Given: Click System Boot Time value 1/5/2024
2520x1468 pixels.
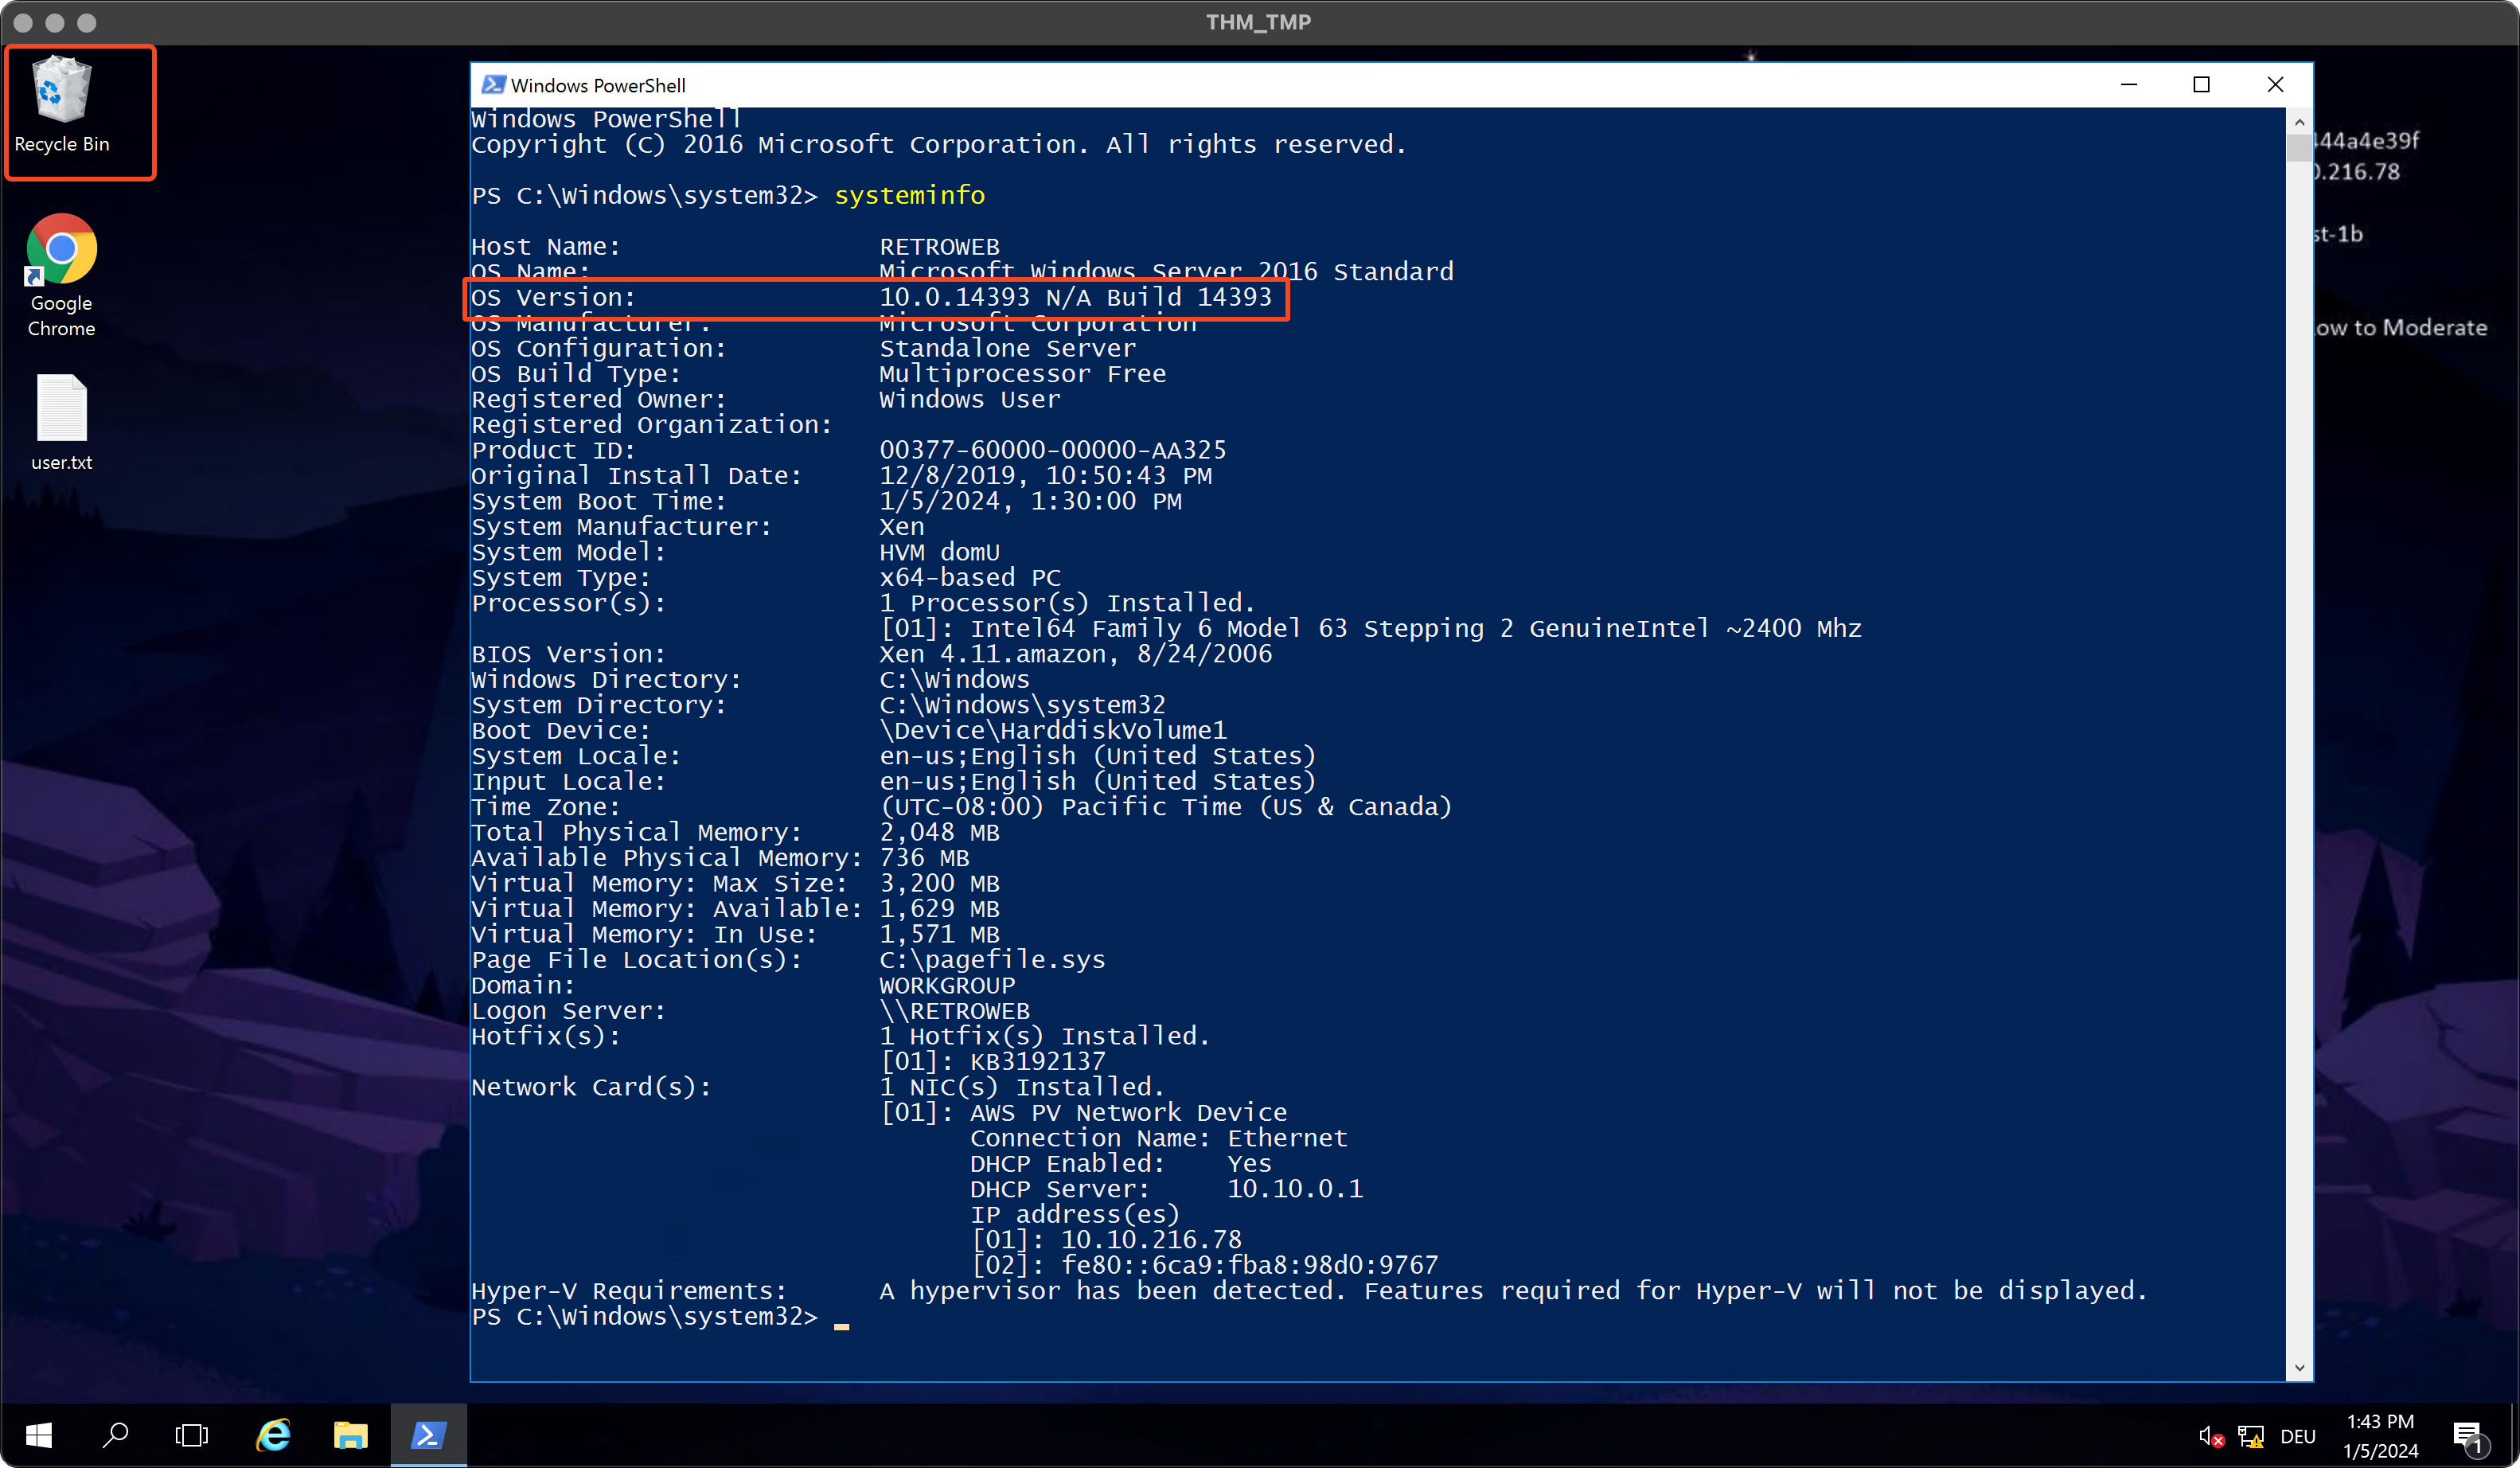Looking at the screenshot, I should pyautogui.click(x=1030, y=501).
